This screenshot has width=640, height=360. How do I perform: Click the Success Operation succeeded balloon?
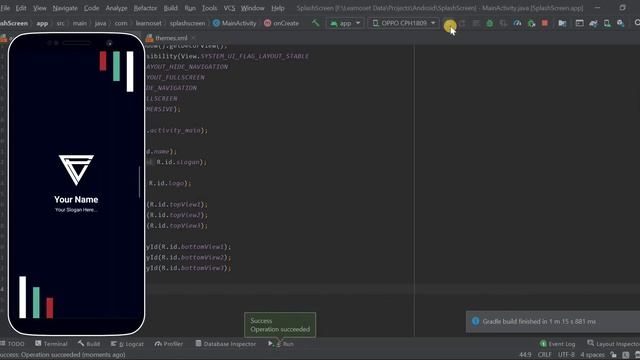click(280, 325)
